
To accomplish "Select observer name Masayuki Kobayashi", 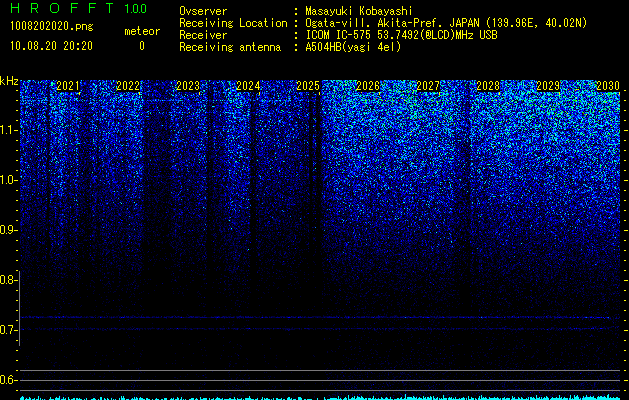I will (x=359, y=11).
